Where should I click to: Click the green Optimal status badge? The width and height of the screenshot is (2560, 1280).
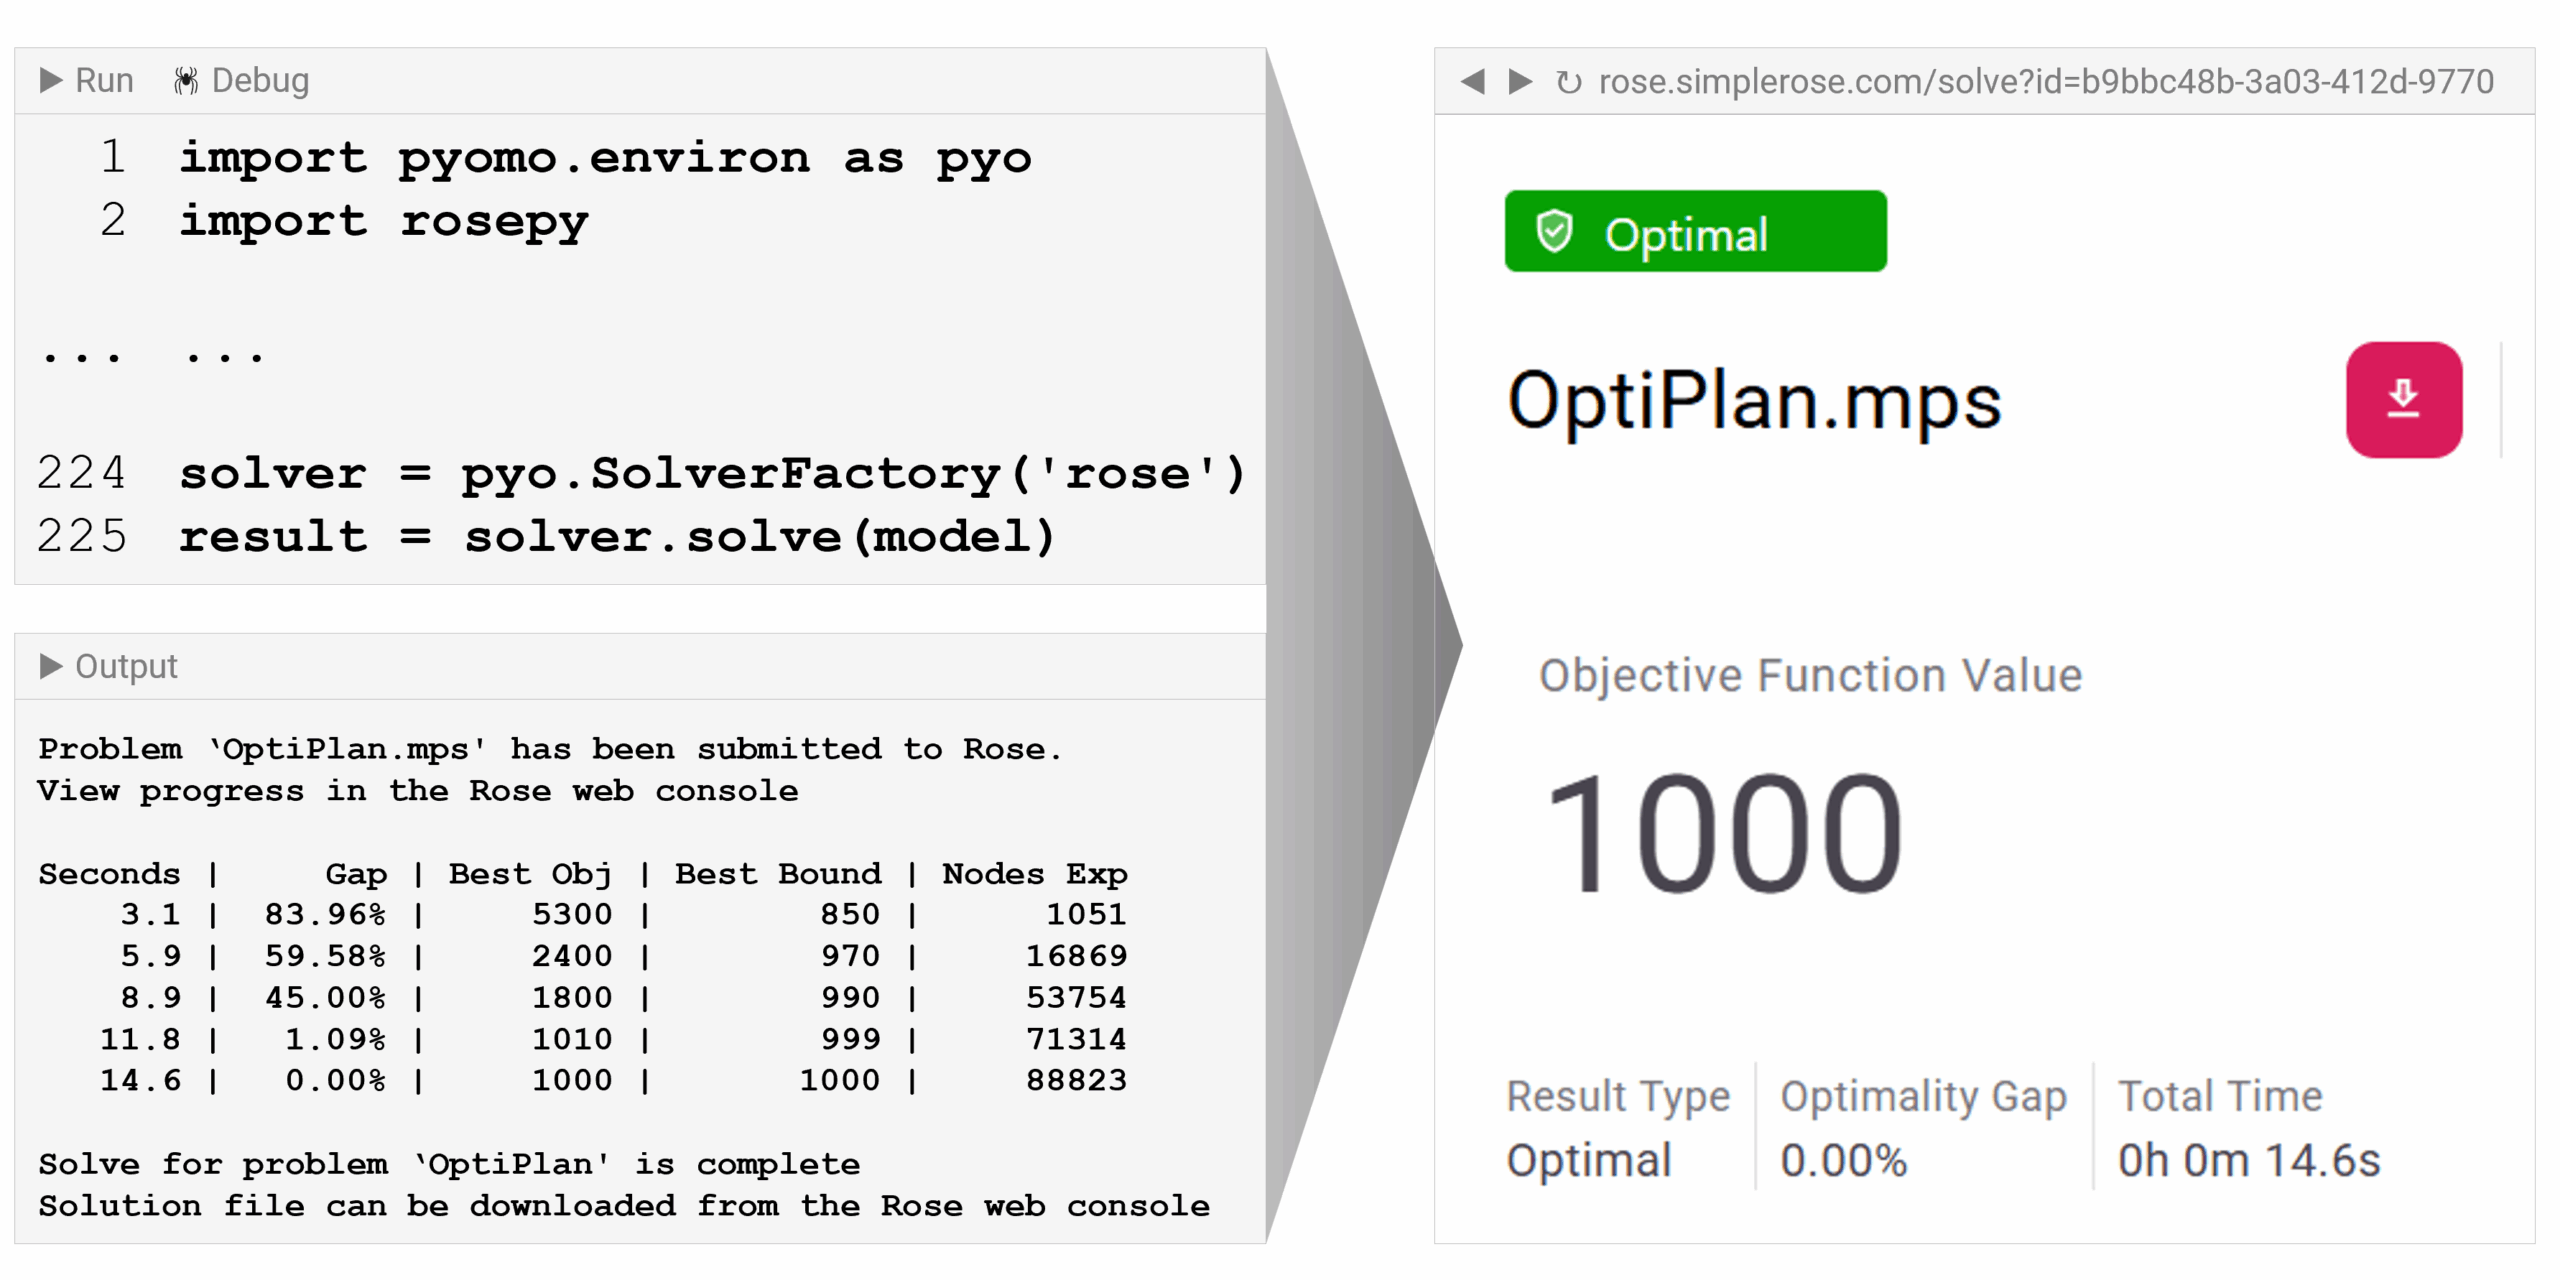click(x=1695, y=231)
